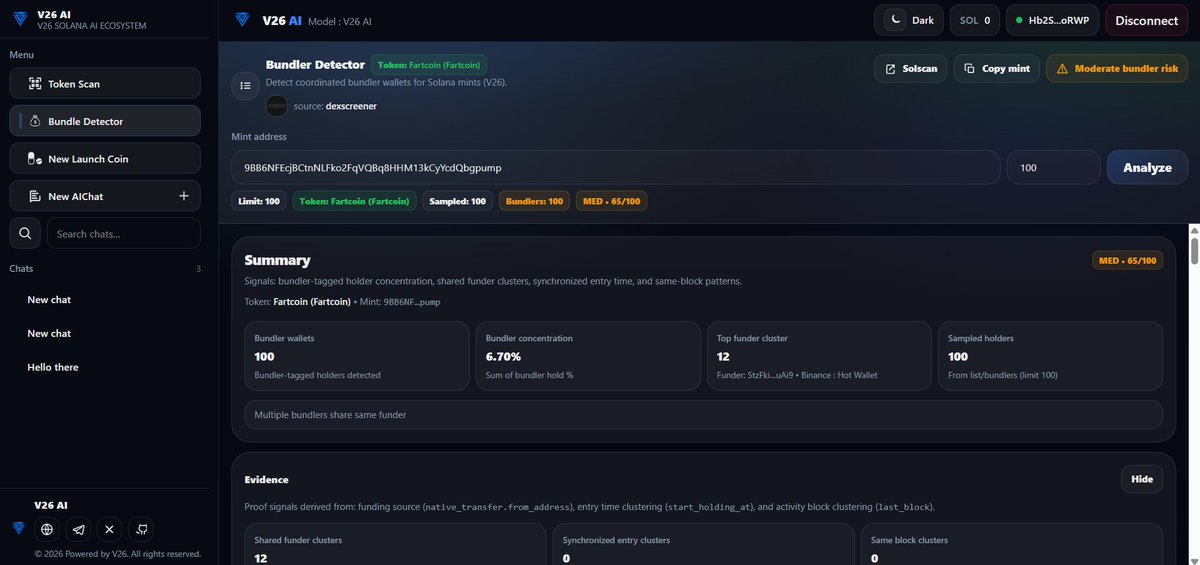Image resolution: width=1200 pixels, height=565 pixels.
Task: Click the list icon beside Bundler Detector
Action: click(245, 86)
